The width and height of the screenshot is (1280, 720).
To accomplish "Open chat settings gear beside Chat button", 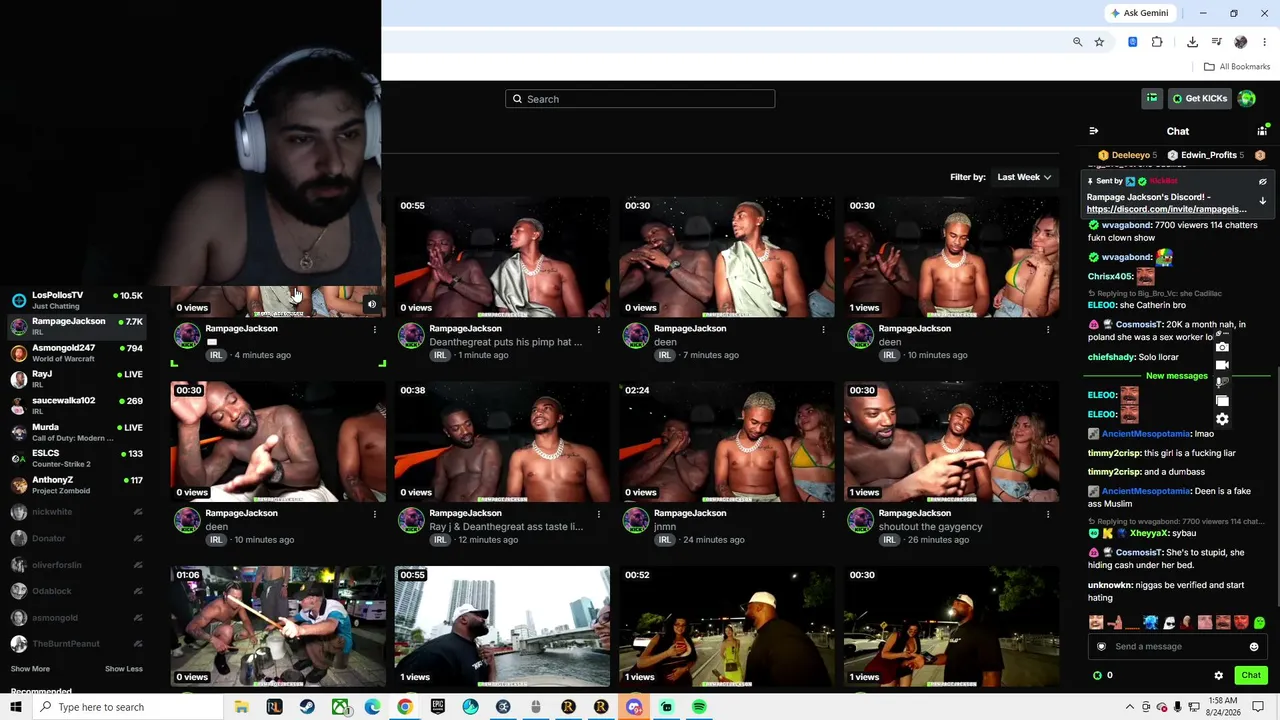I will click(x=1218, y=676).
